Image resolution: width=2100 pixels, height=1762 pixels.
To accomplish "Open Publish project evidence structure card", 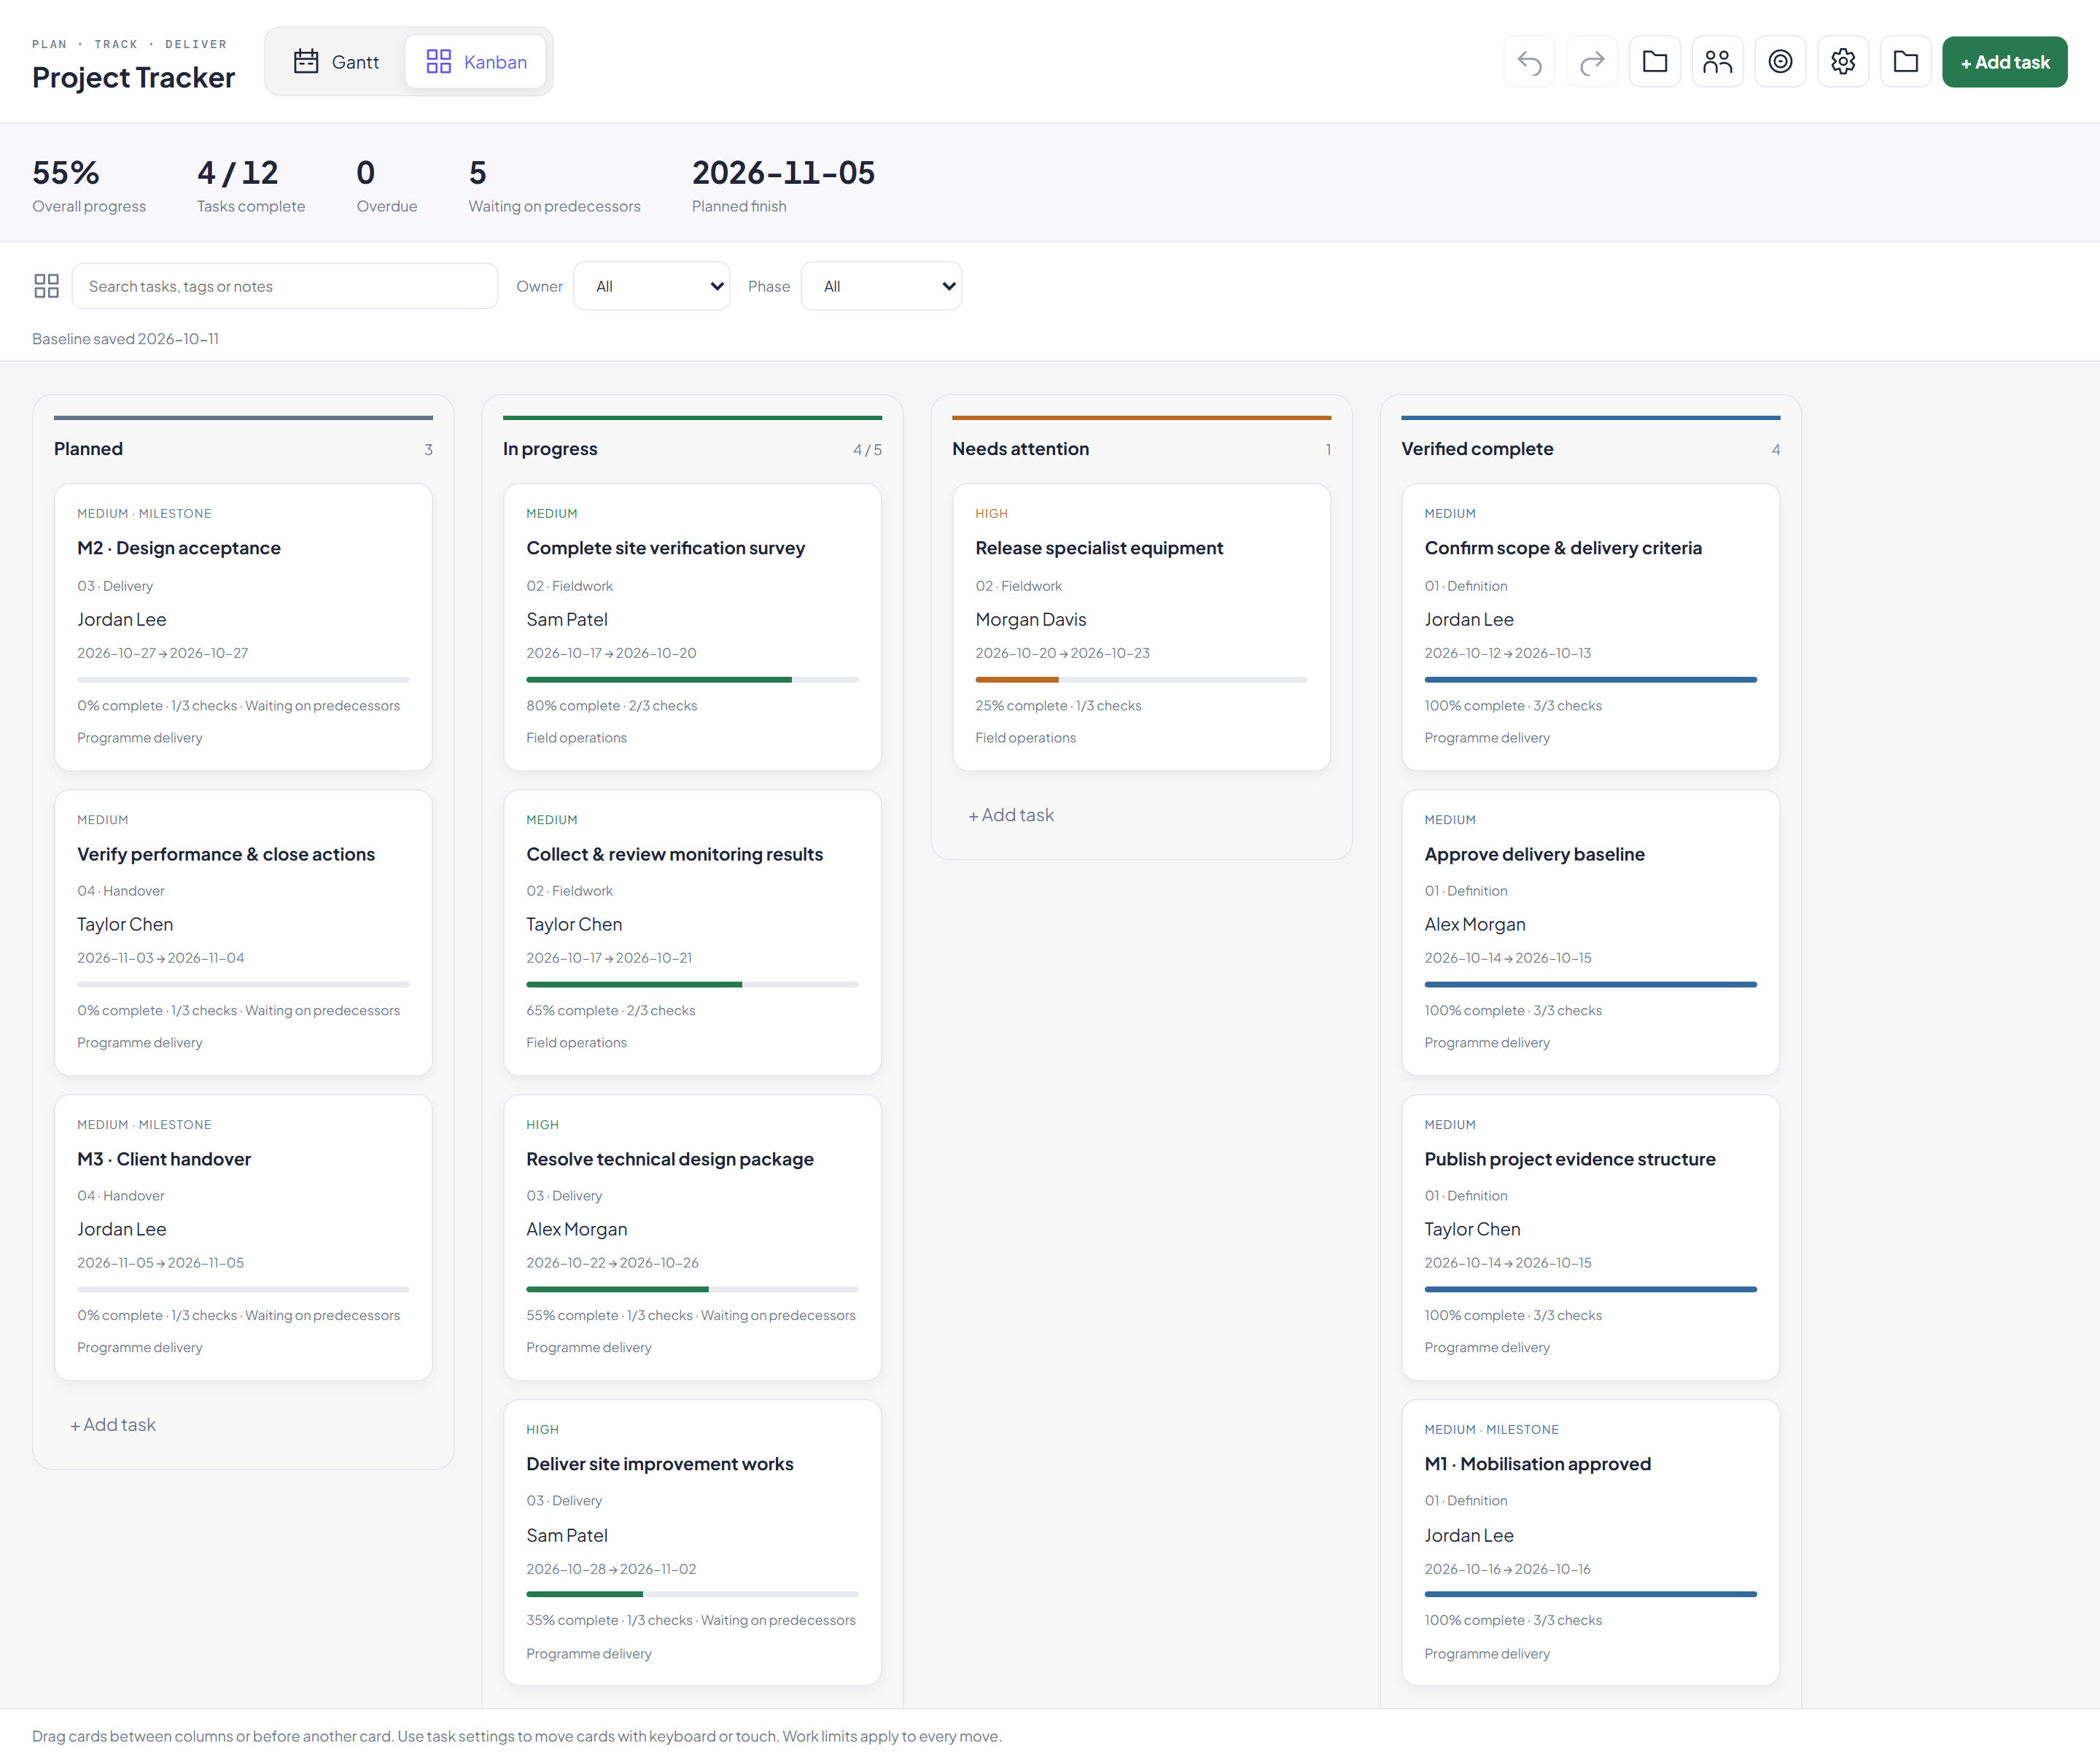I will pos(1590,1238).
